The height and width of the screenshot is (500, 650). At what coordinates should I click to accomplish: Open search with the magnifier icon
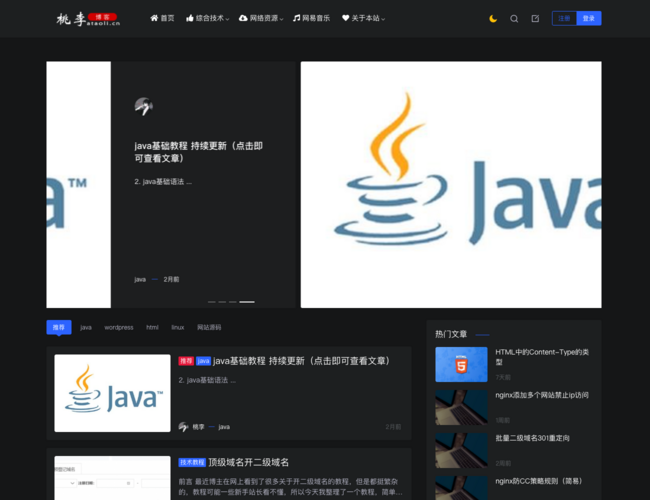(x=514, y=19)
